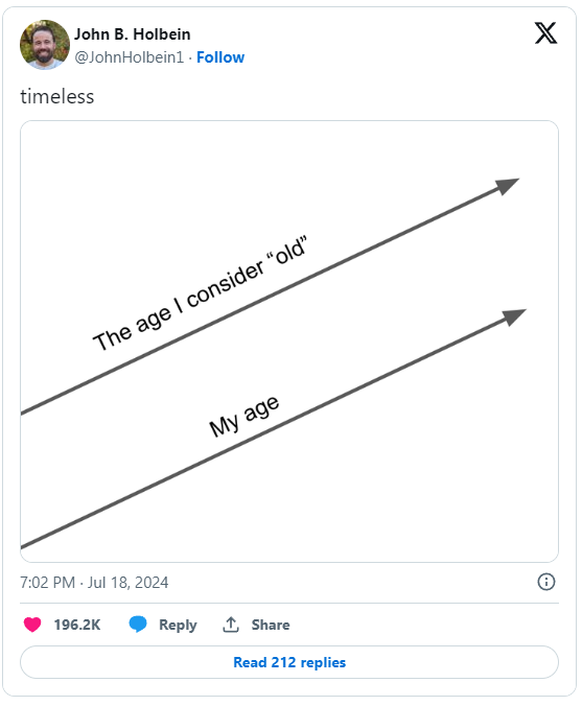This screenshot has height=706, width=582.
Task: Click the Share label
Action: pyautogui.click(x=271, y=625)
